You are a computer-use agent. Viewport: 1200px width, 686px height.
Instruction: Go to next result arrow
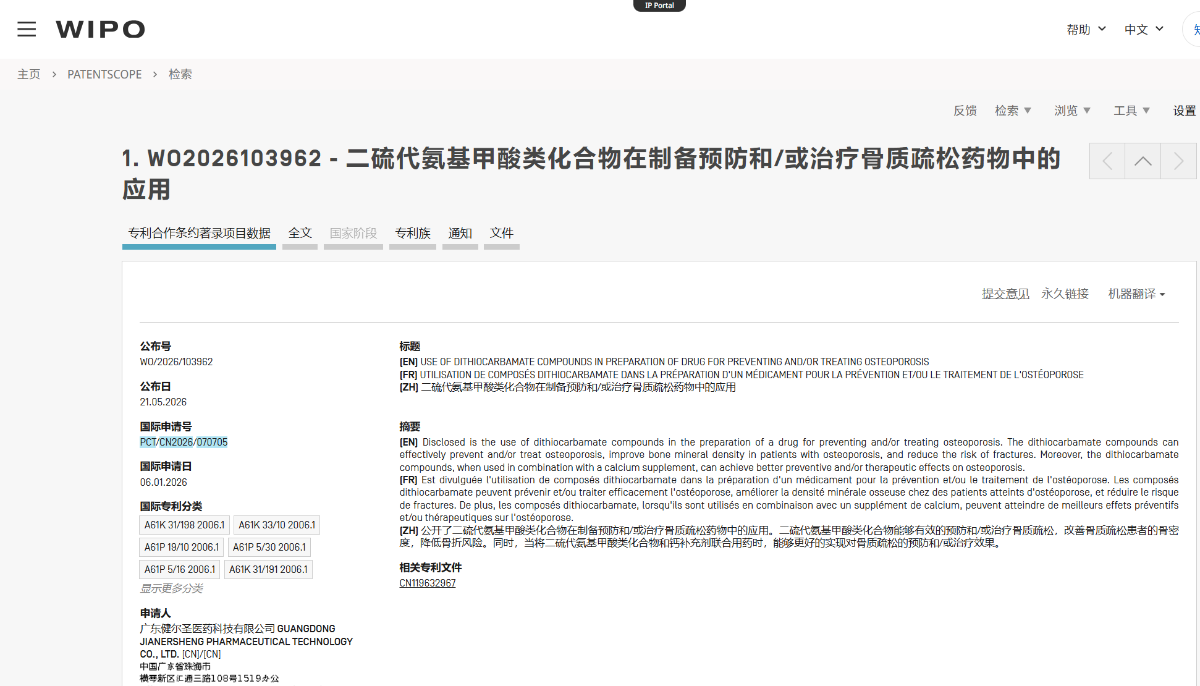point(1178,161)
